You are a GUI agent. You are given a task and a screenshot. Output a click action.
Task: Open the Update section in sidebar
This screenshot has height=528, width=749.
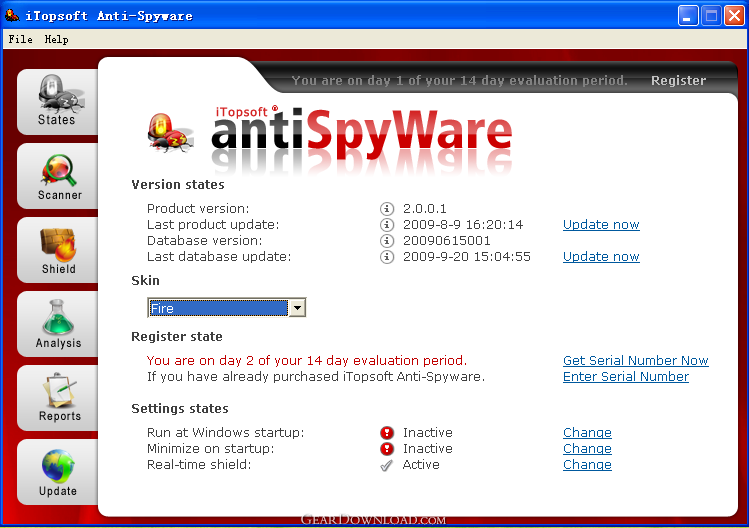click(x=58, y=472)
